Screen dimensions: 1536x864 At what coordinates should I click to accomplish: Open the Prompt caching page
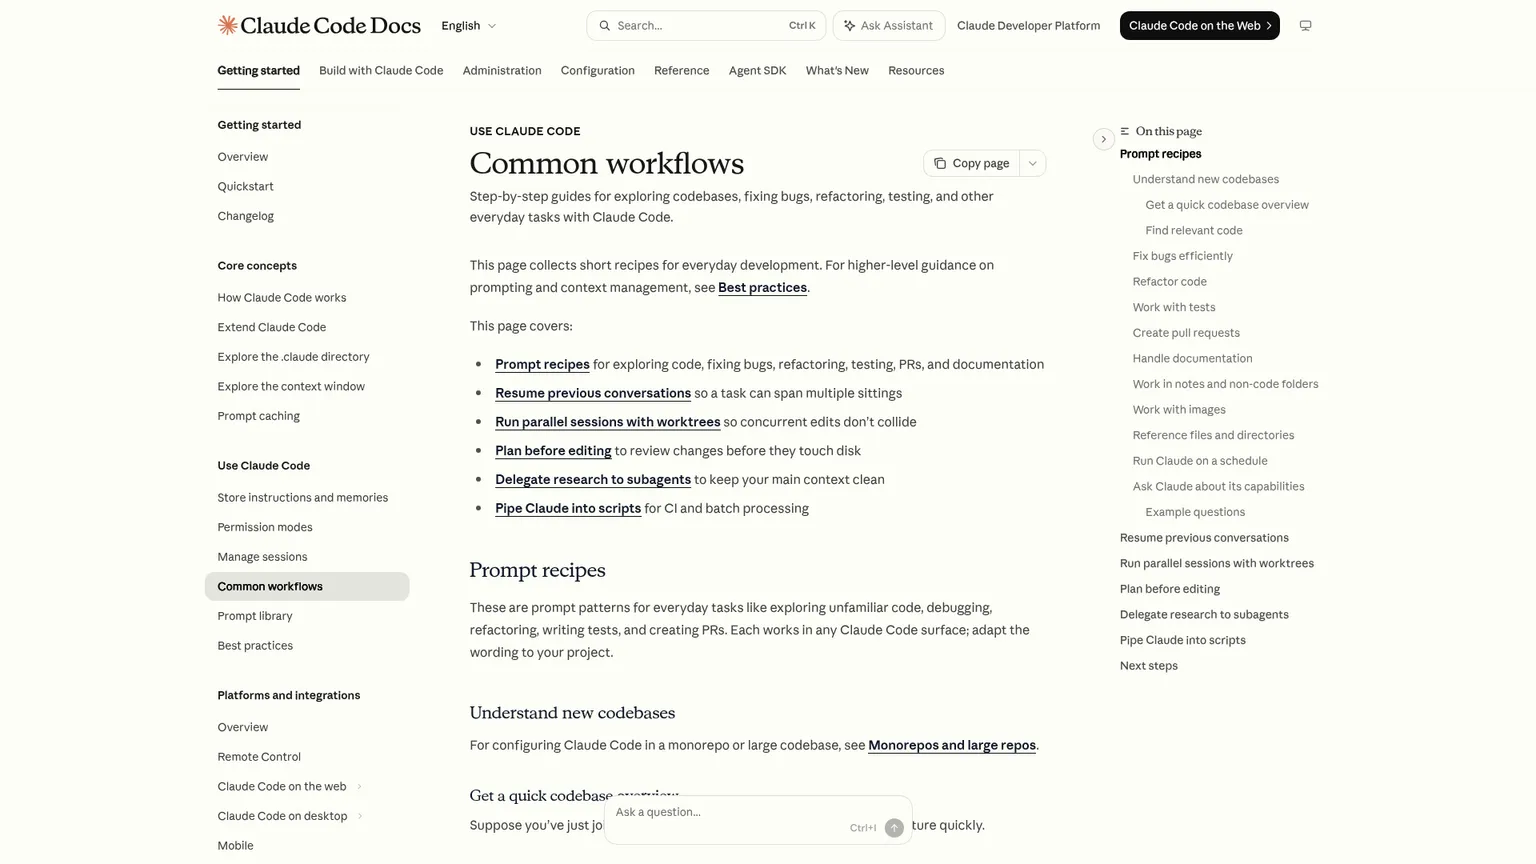click(x=259, y=416)
